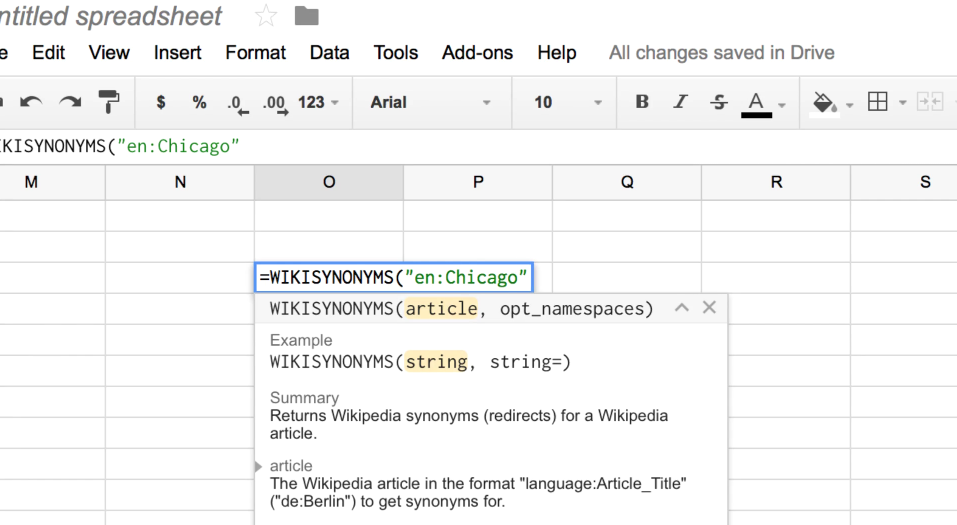Open the font size 10 dropdown
This screenshot has height=525, width=957.
coord(568,102)
